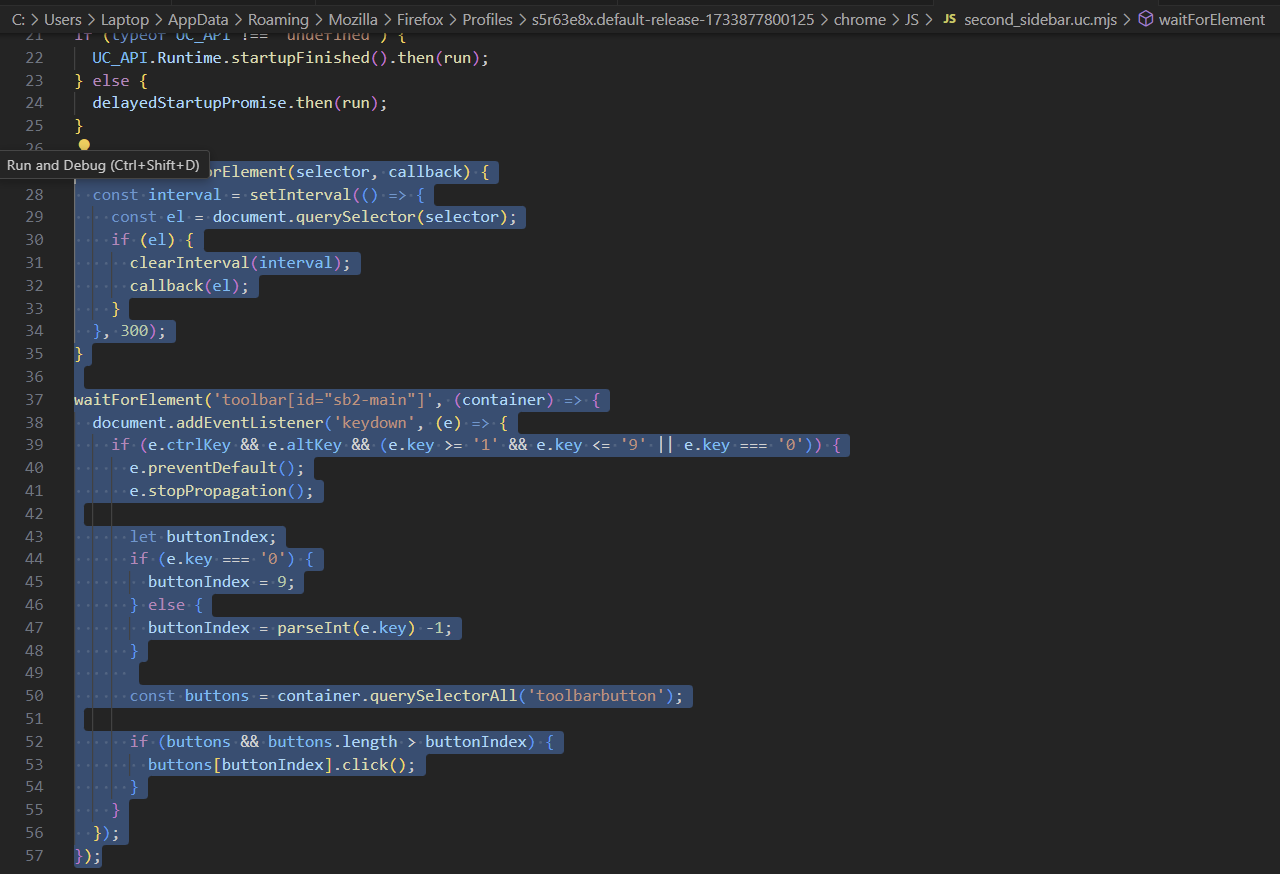Click 'buttons[buttonIndex].click();' on line 53
Viewport: 1280px width, 874px height.
pyautogui.click(x=282, y=765)
